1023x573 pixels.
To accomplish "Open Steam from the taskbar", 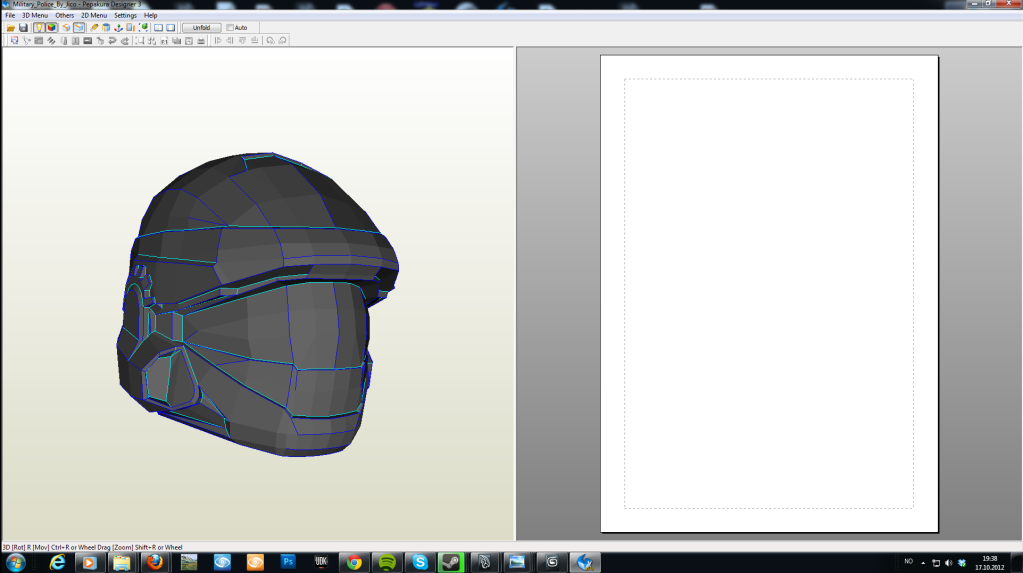I will pyautogui.click(x=451, y=562).
